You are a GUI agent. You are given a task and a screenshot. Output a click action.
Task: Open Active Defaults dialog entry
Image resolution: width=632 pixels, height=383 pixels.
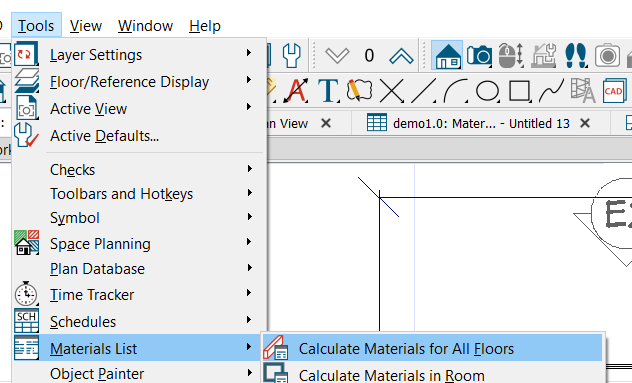pos(139,136)
